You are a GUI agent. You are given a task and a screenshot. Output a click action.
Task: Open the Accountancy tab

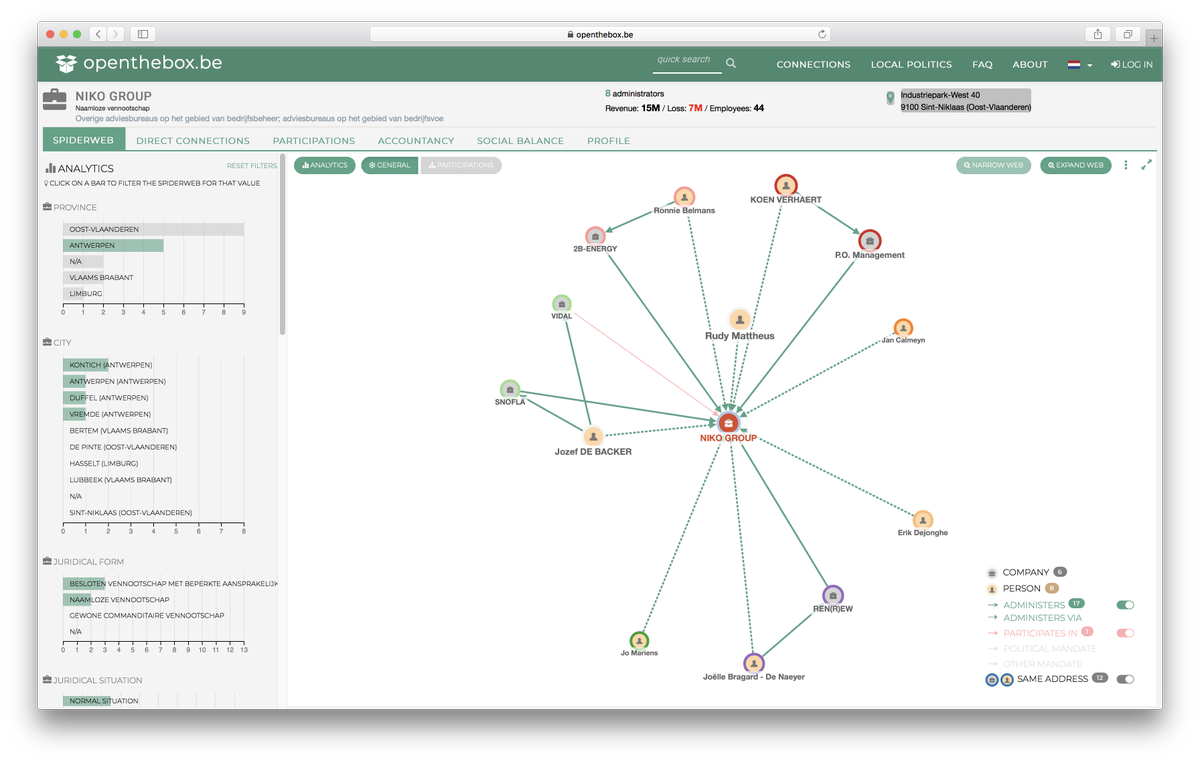coord(416,141)
